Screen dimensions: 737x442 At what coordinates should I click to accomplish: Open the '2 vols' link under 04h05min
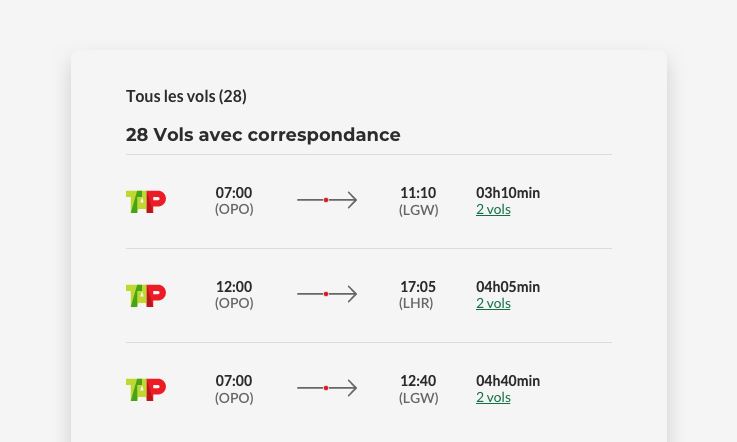click(x=493, y=304)
